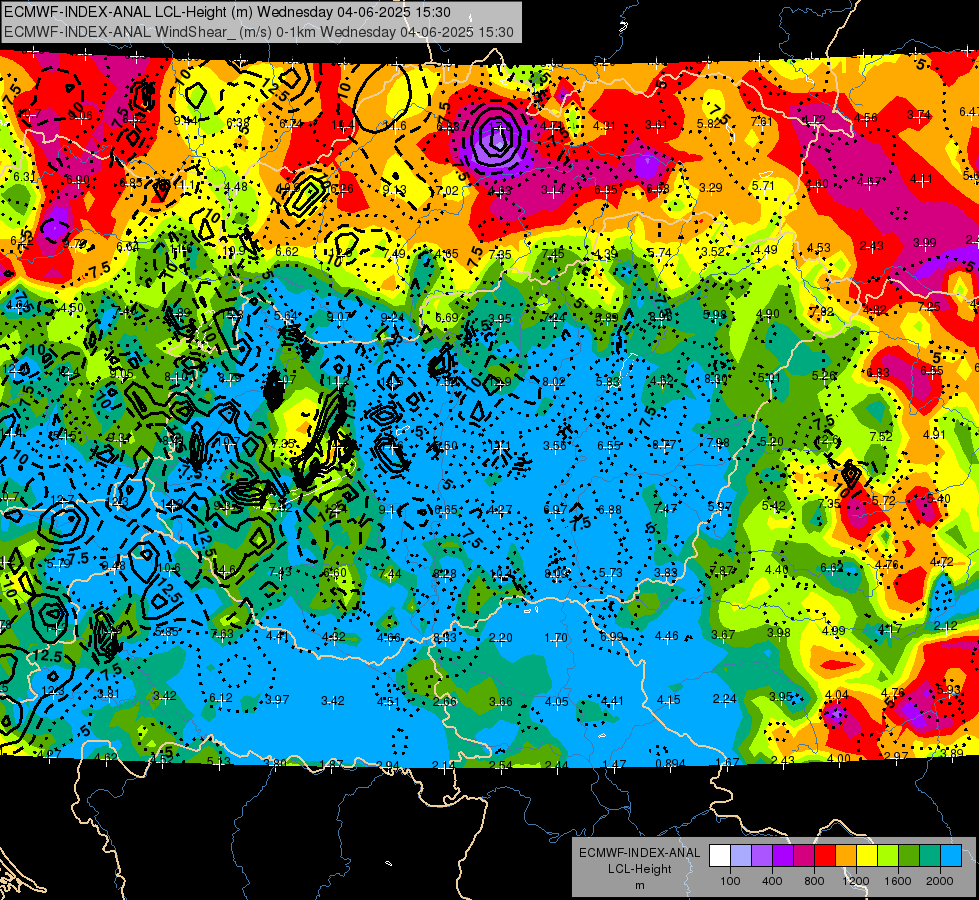Click the grid value 6.99
The image size is (979, 900).
611,636
